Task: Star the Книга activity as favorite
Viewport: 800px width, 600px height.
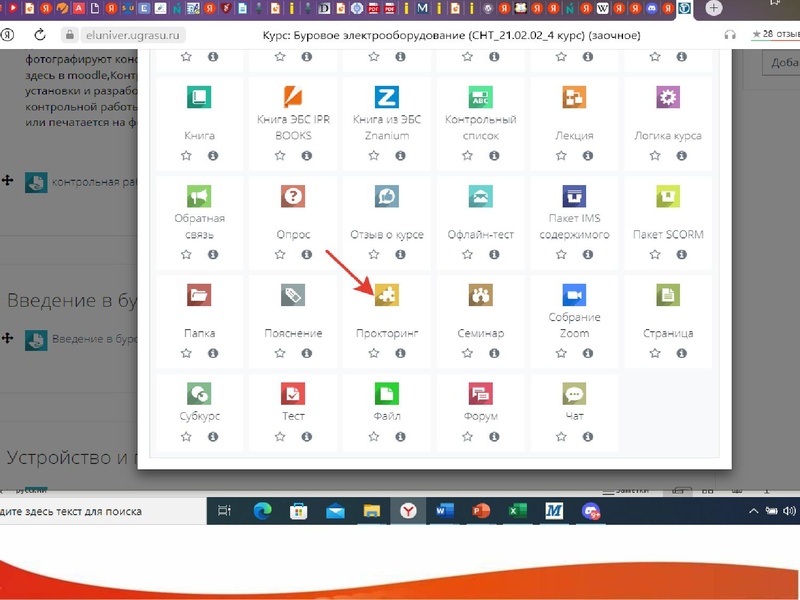Action: coord(187,156)
